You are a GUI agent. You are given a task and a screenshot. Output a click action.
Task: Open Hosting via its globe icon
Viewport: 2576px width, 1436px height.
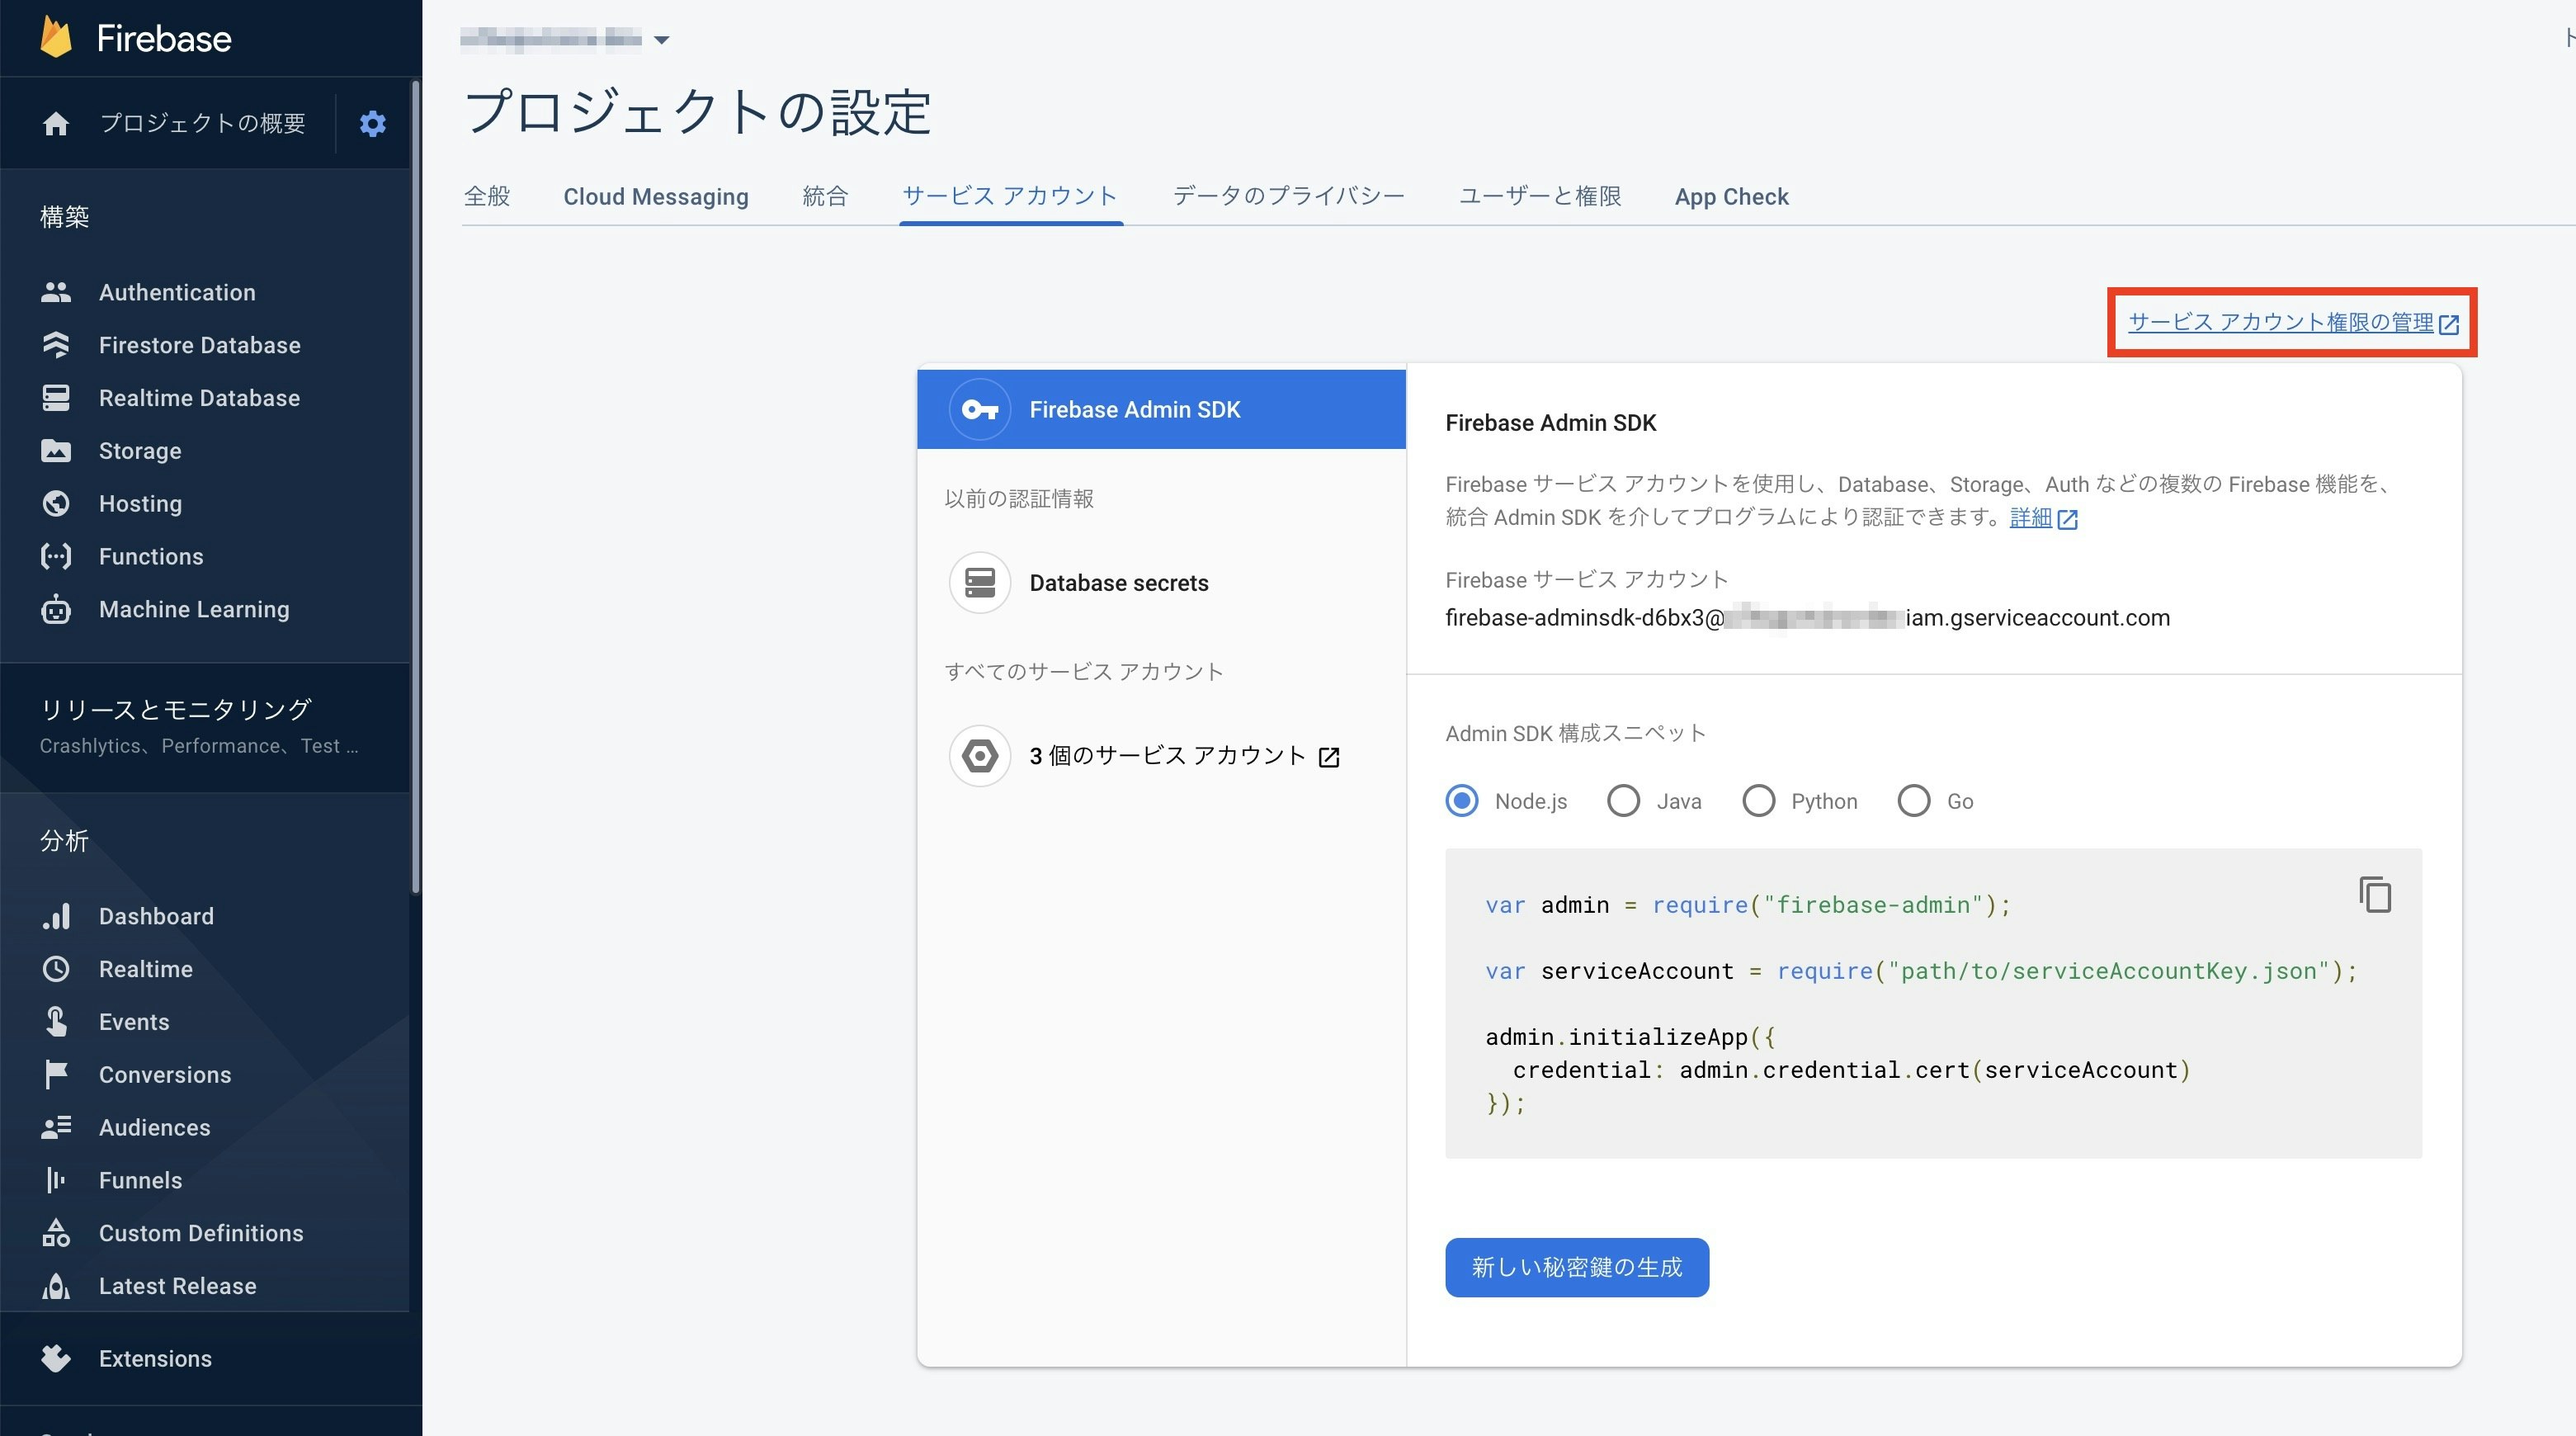(56, 503)
